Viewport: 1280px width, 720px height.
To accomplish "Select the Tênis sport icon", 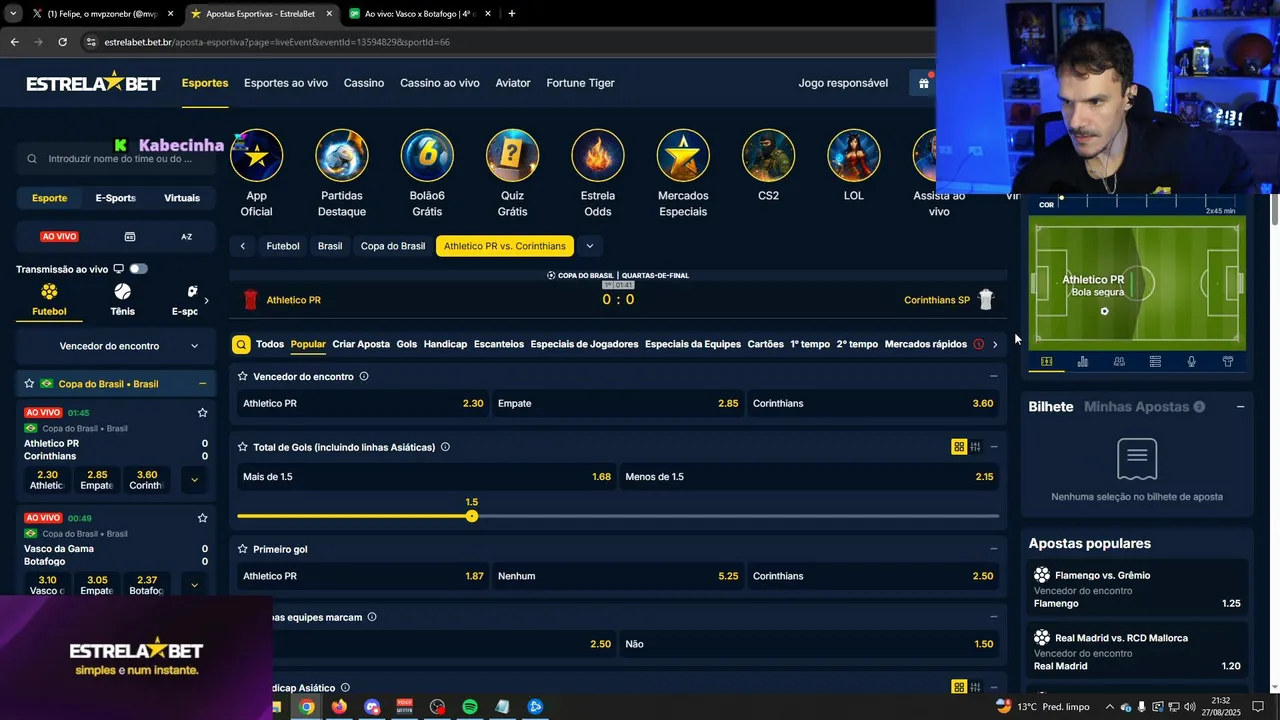I will [122, 292].
